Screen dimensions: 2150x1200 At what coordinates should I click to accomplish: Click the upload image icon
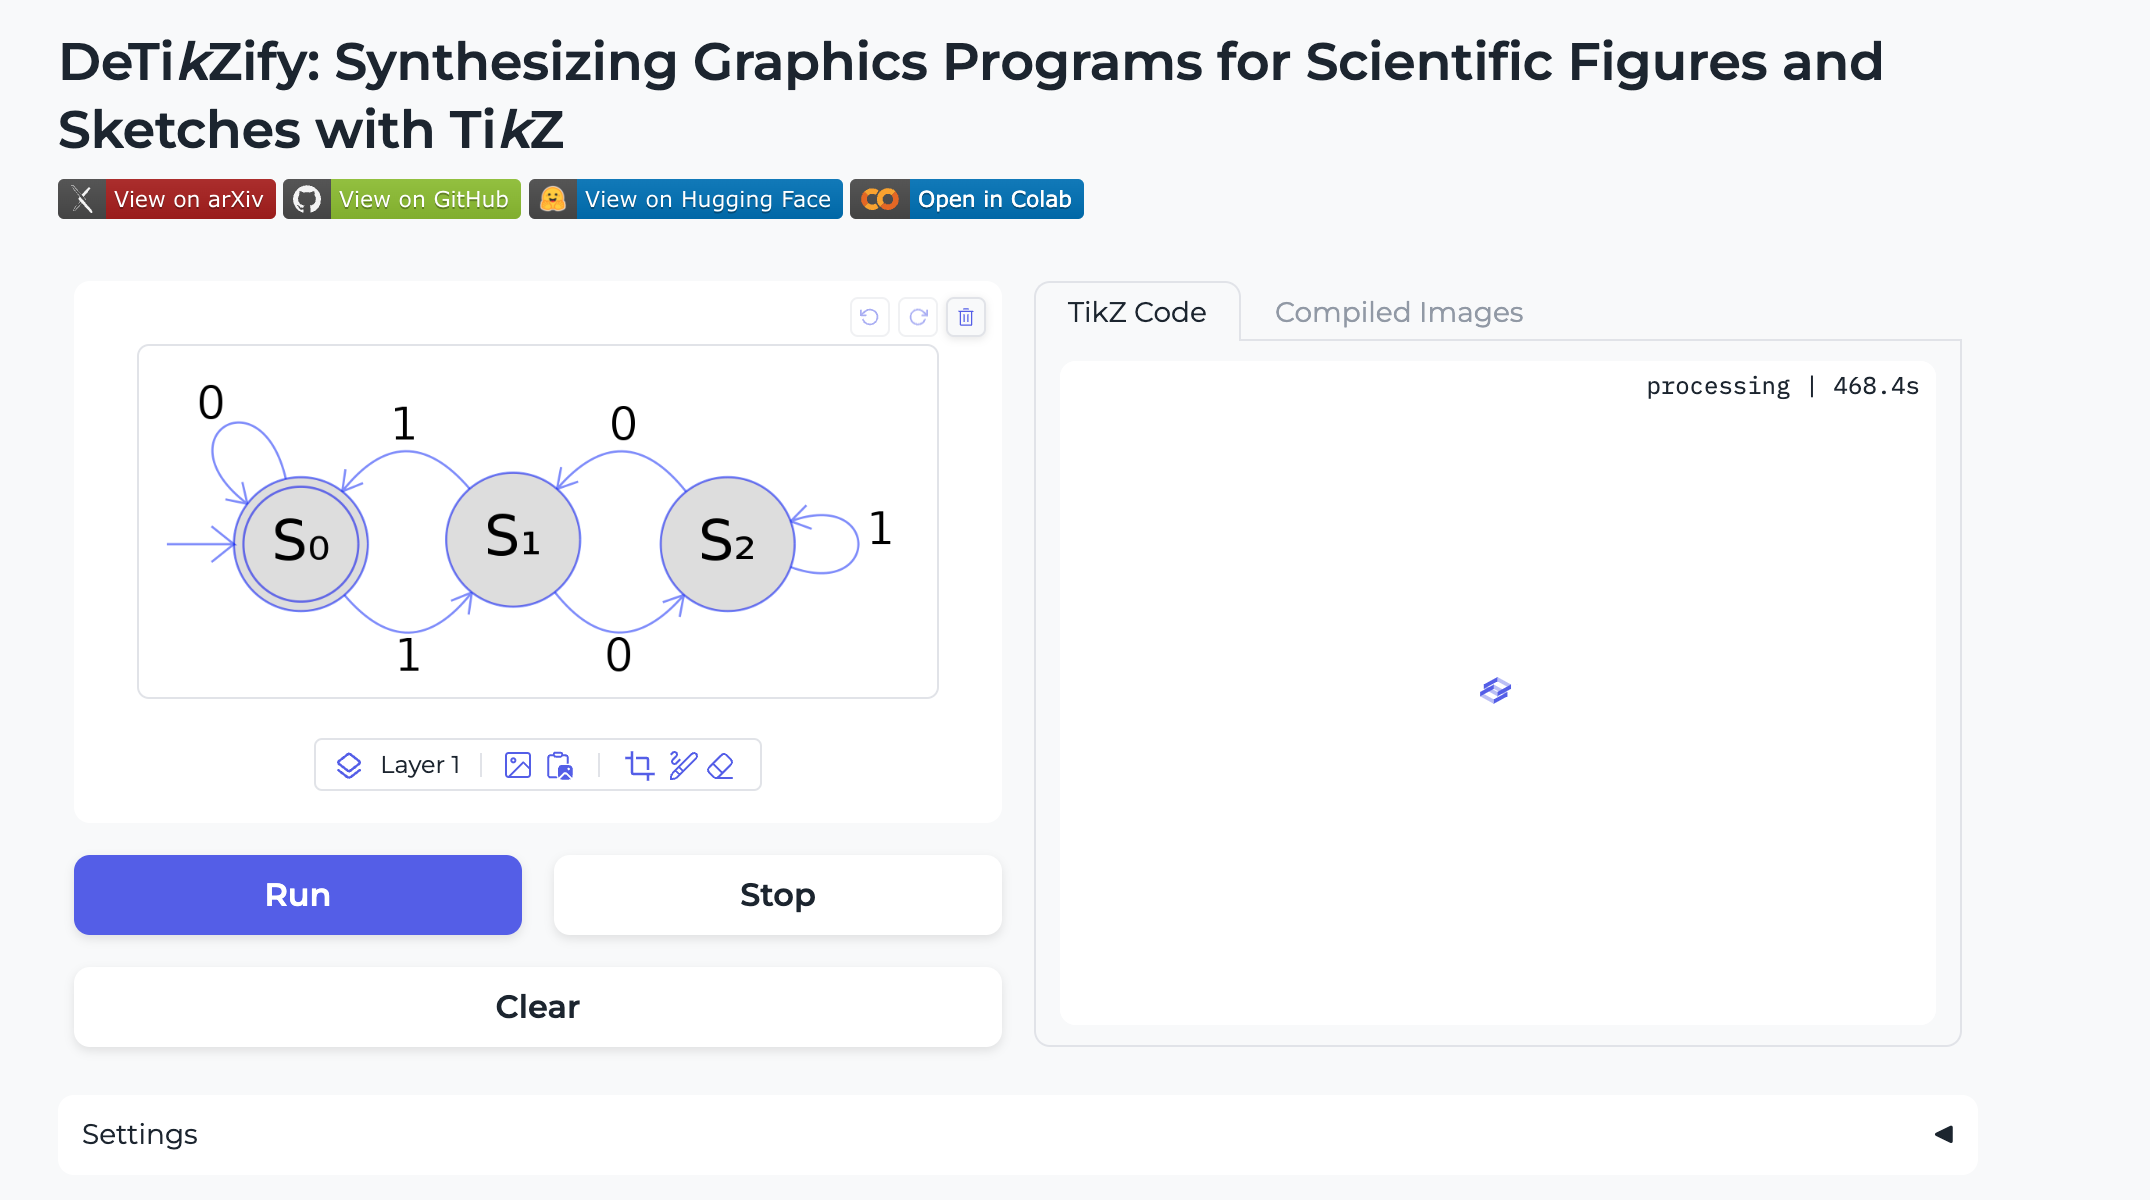tap(518, 765)
